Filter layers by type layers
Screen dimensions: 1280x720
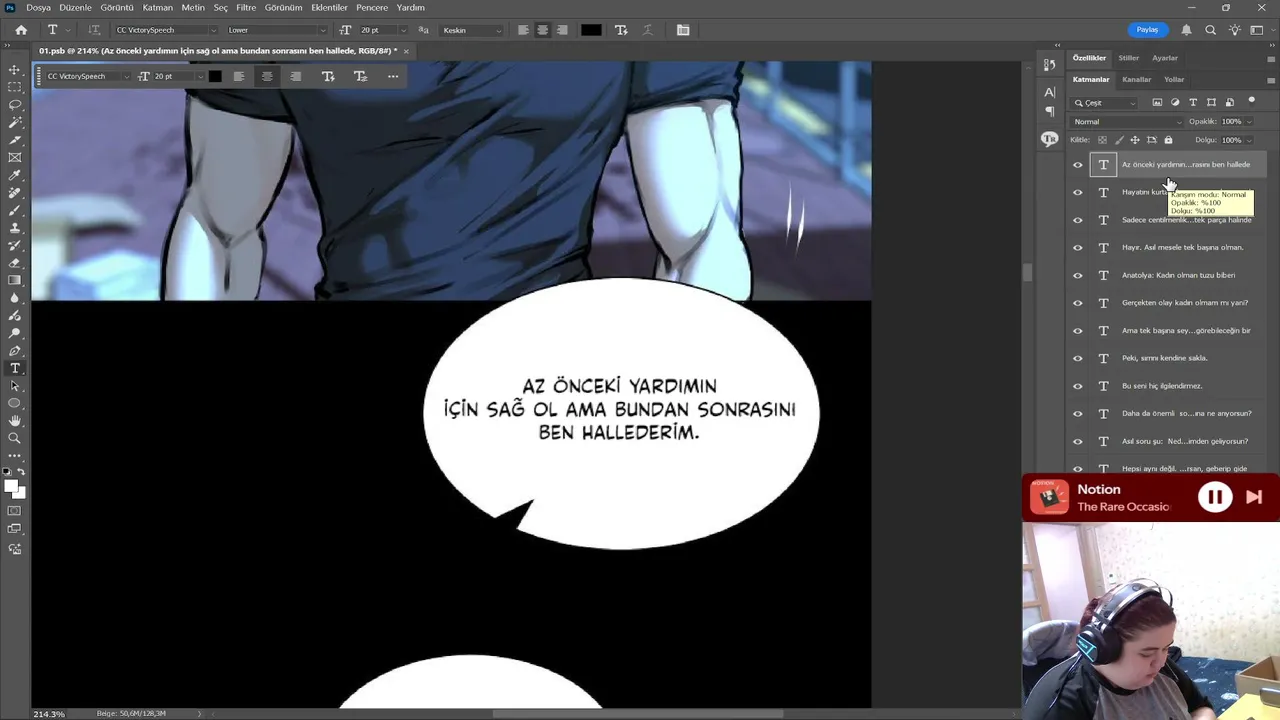click(1193, 102)
